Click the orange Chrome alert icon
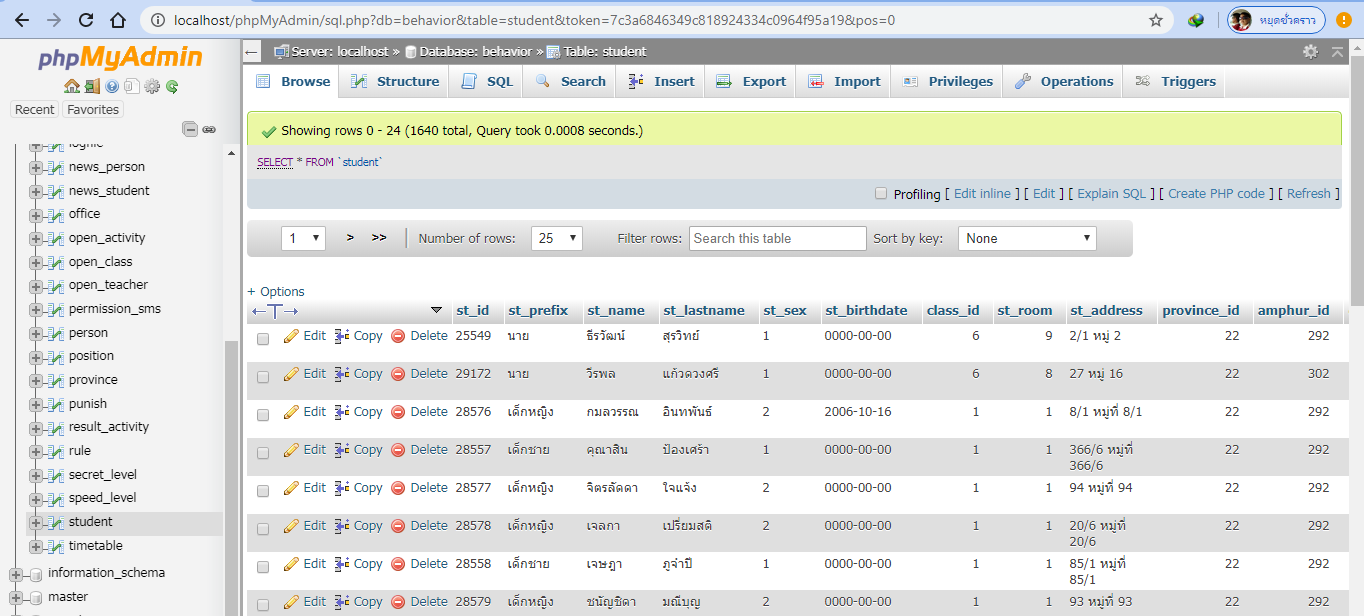Viewport: 1364px width, 616px height. pyautogui.click(x=1343, y=20)
